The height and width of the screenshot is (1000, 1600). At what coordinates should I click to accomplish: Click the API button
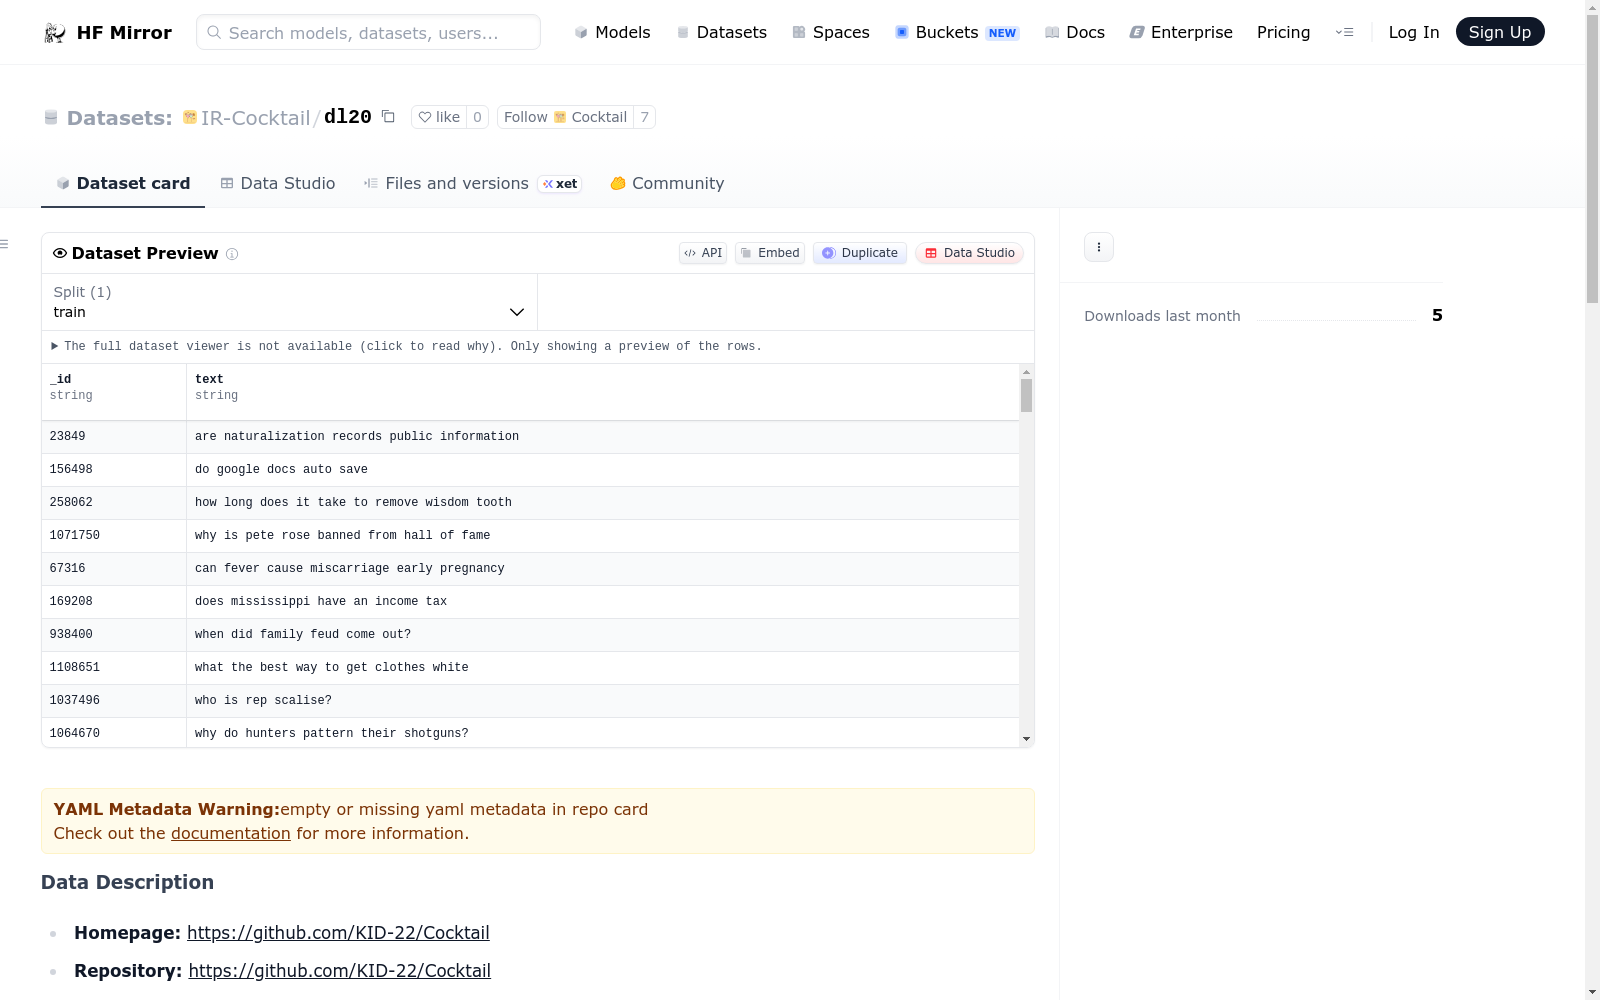tap(703, 253)
